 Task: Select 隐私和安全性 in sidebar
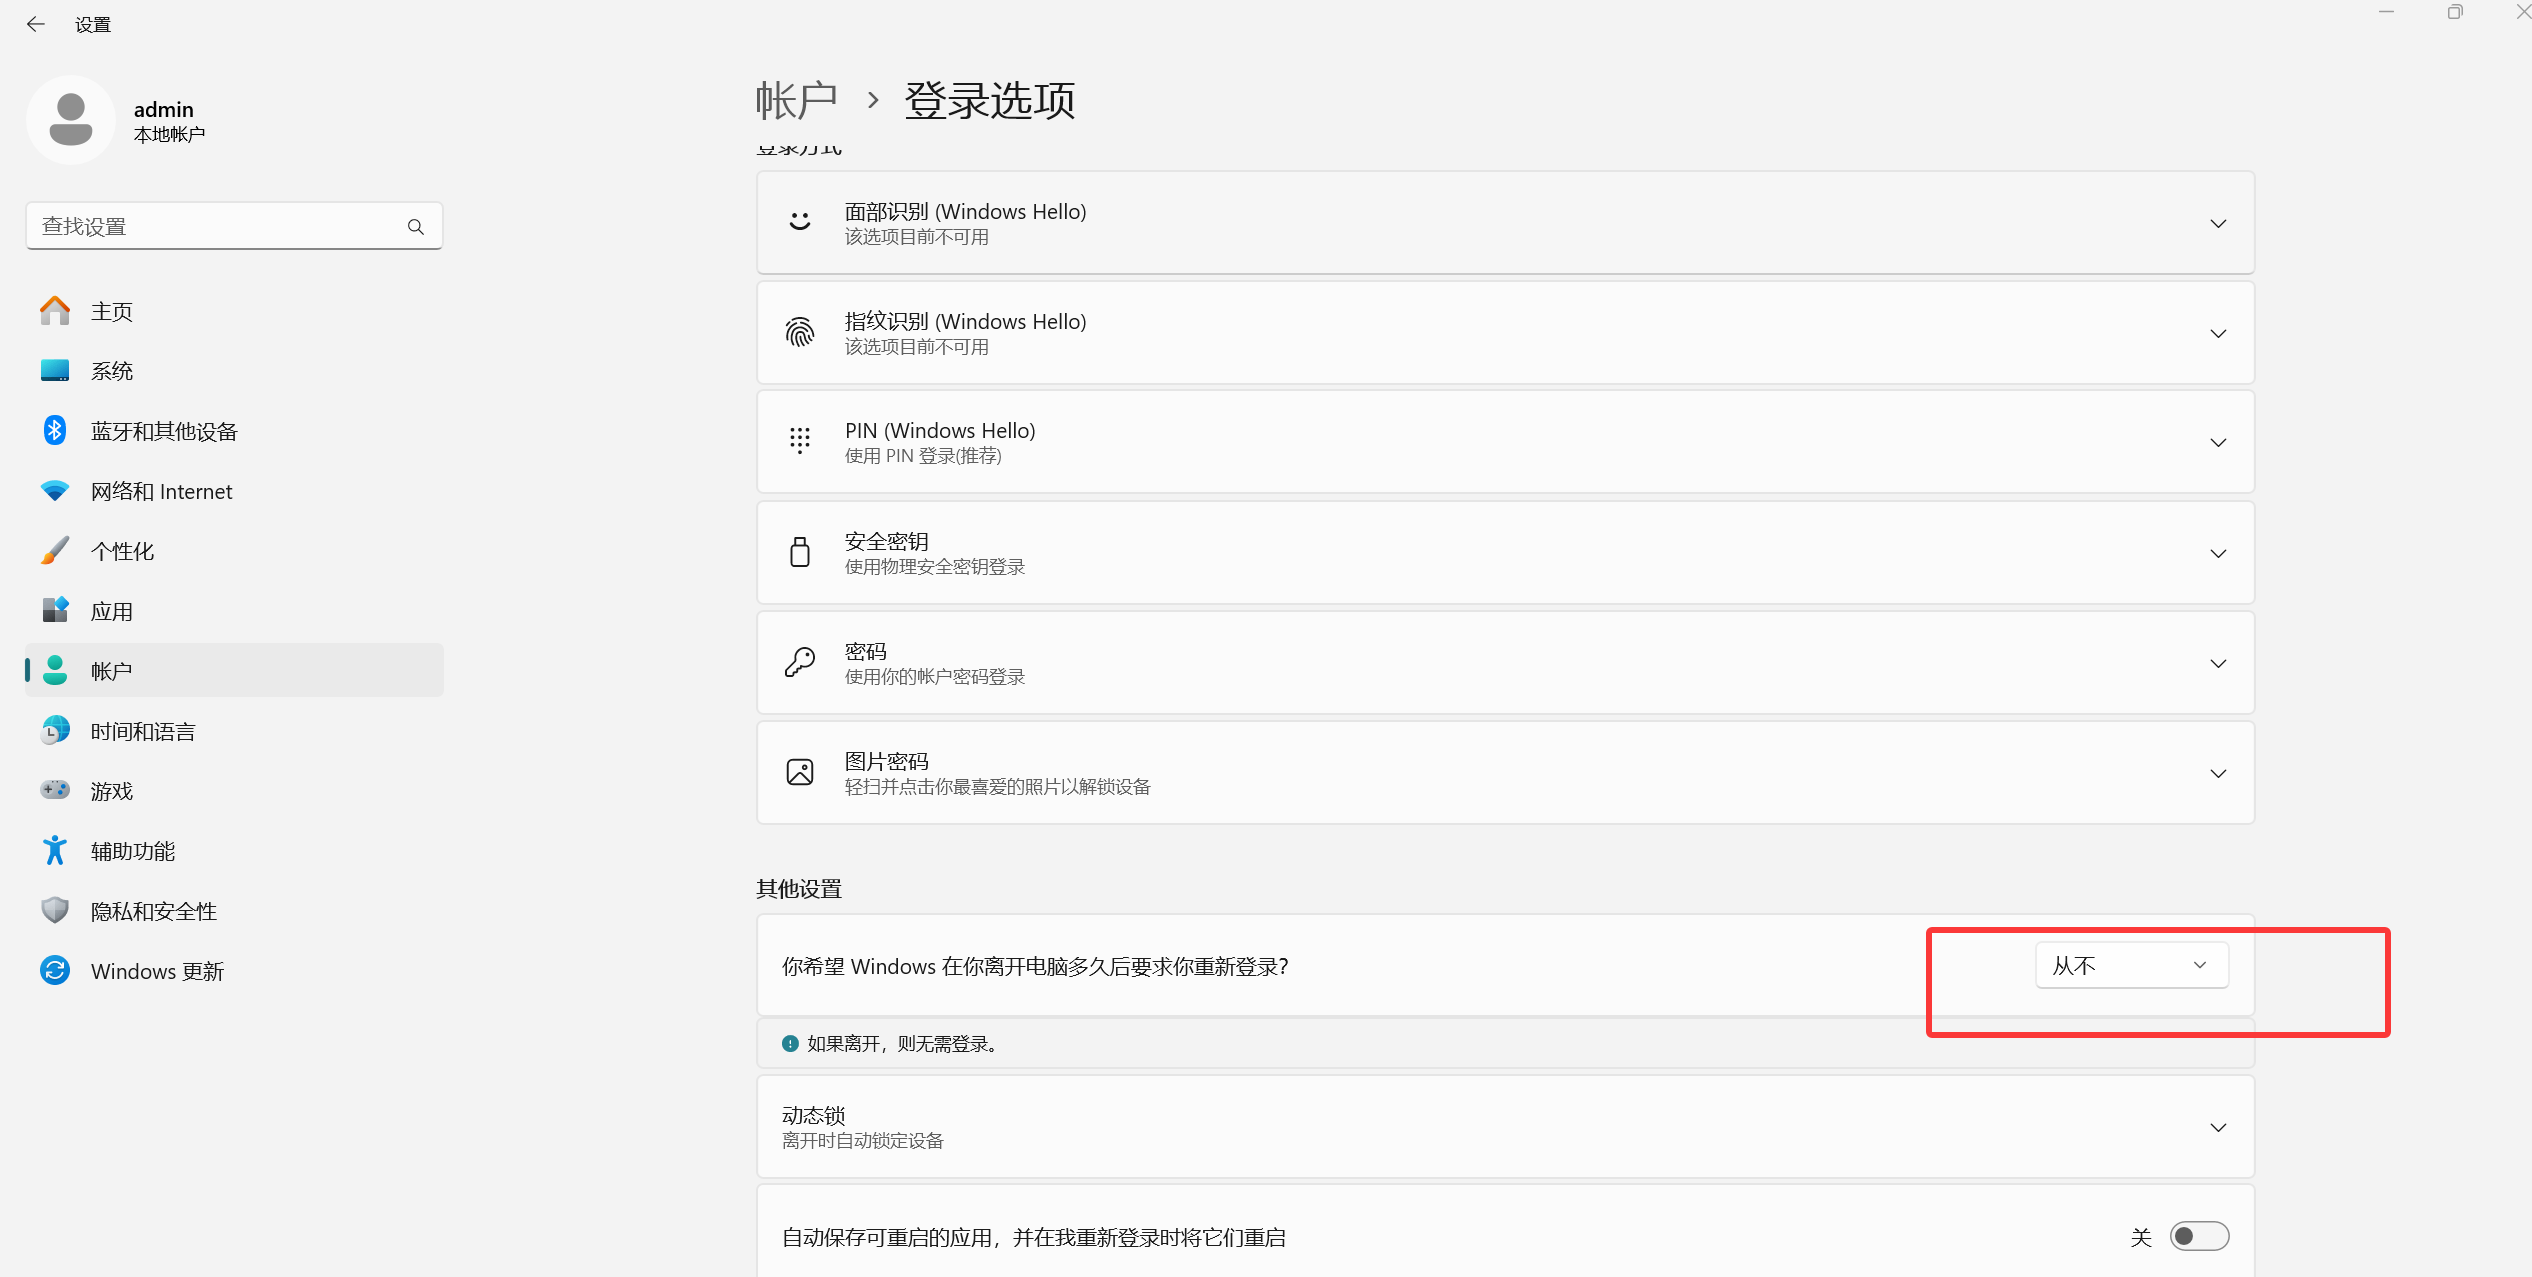(x=154, y=911)
